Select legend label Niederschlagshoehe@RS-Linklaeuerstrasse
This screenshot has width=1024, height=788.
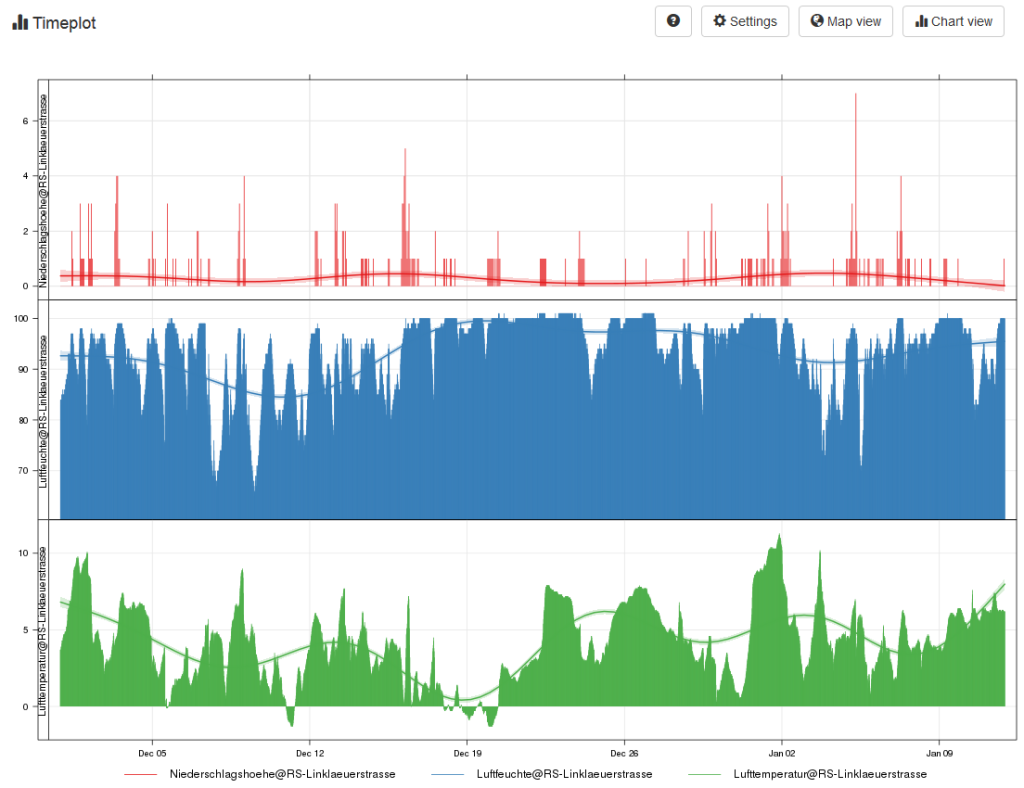coord(282,774)
